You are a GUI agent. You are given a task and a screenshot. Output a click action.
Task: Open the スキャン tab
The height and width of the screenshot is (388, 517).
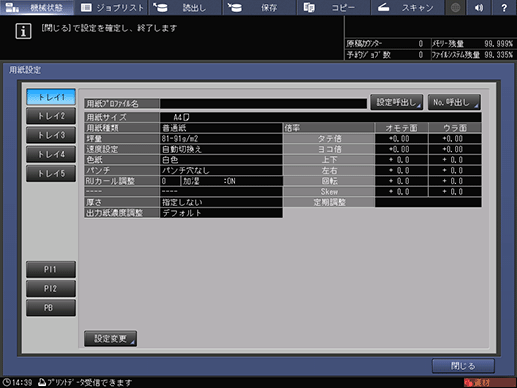click(x=408, y=7)
